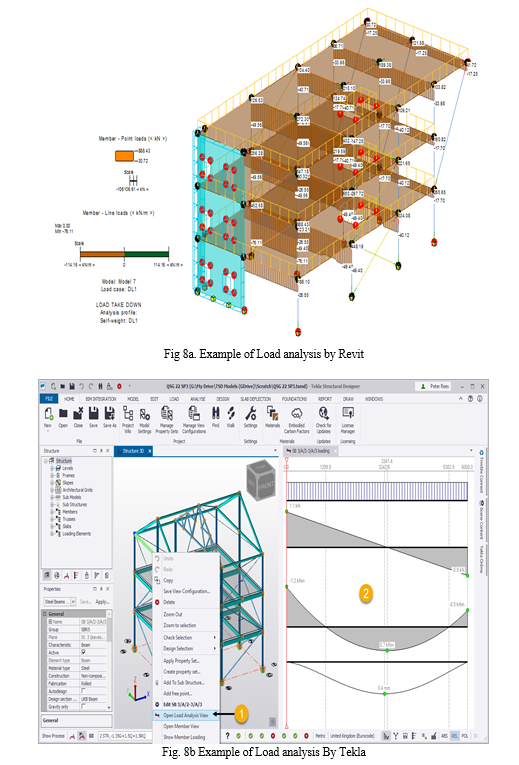
Task: Click the Manage Property Sets icon
Action: (167, 420)
